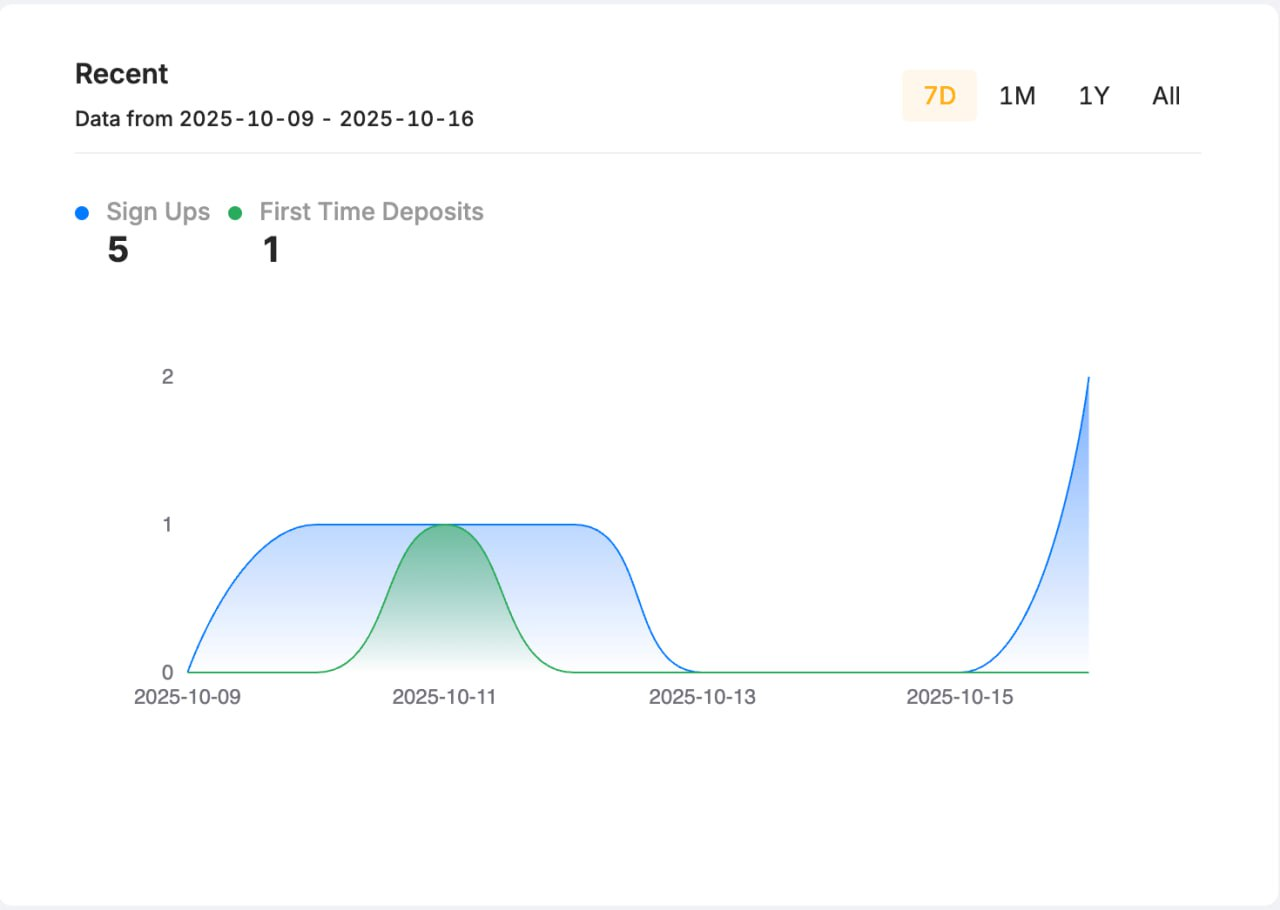Click the 2025-10-15 axis label
Image resolution: width=1280 pixels, height=910 pixels.
(961, 697)
